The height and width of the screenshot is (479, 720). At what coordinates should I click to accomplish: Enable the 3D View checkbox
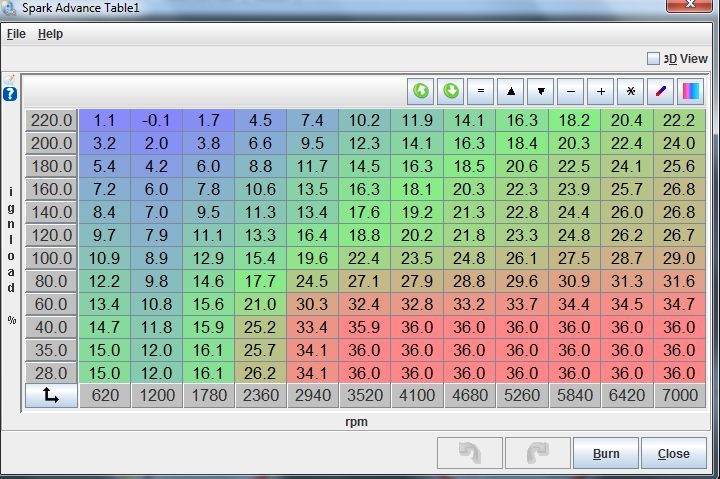point(654,59)
